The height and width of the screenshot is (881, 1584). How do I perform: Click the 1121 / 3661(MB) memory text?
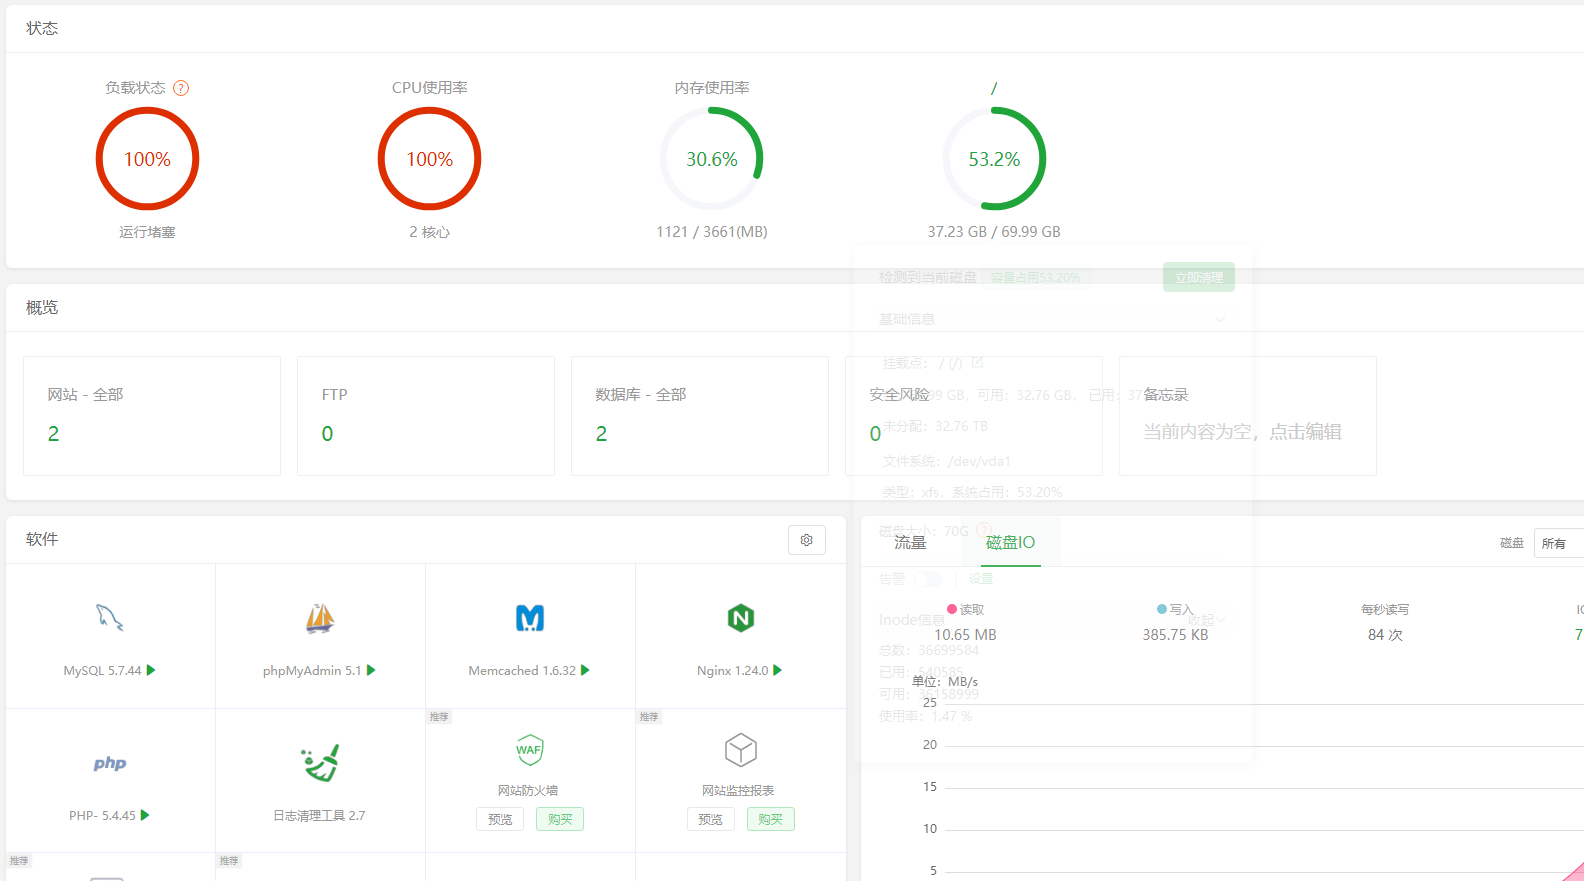click(x=712, y=232)
